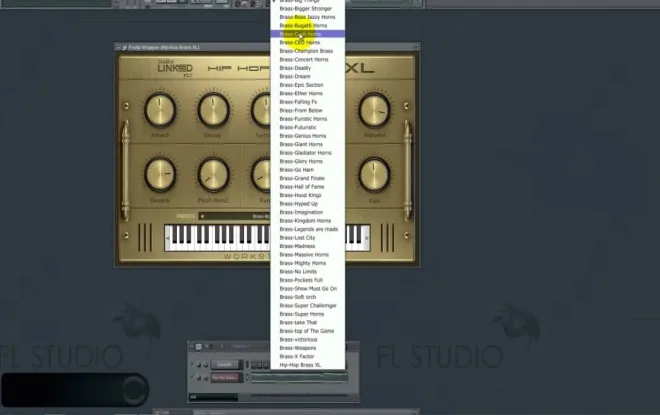The width and height of the screenshot is (660, 415).
Task: Click the Pitch Bend knob
Action: (x=213, y=174)
